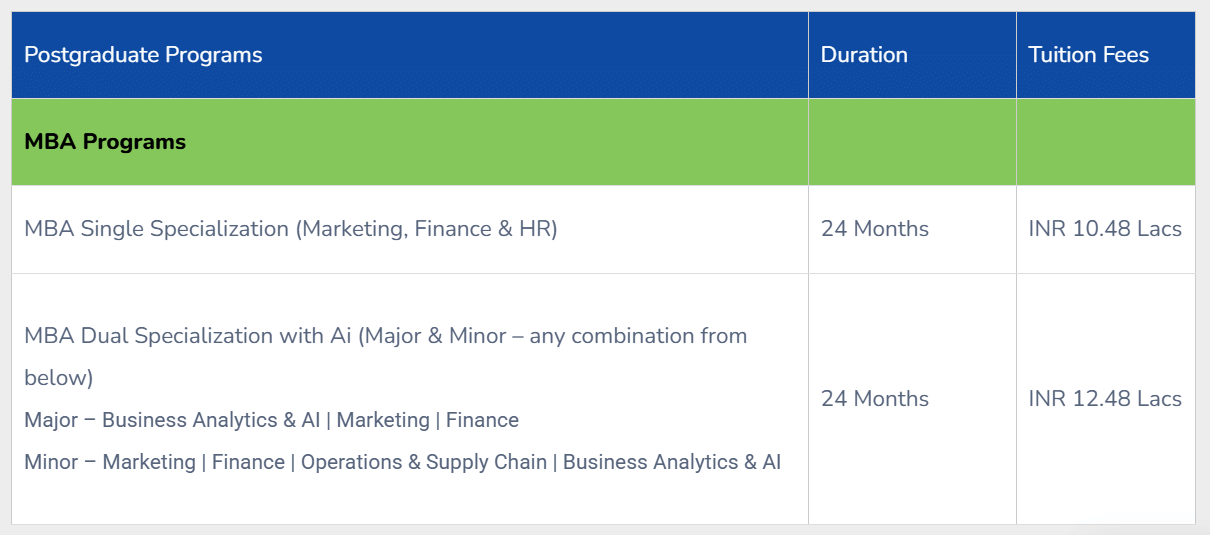Click the word "below)" in Dual Specialization
1210x535 pixels.
[58, 378]
